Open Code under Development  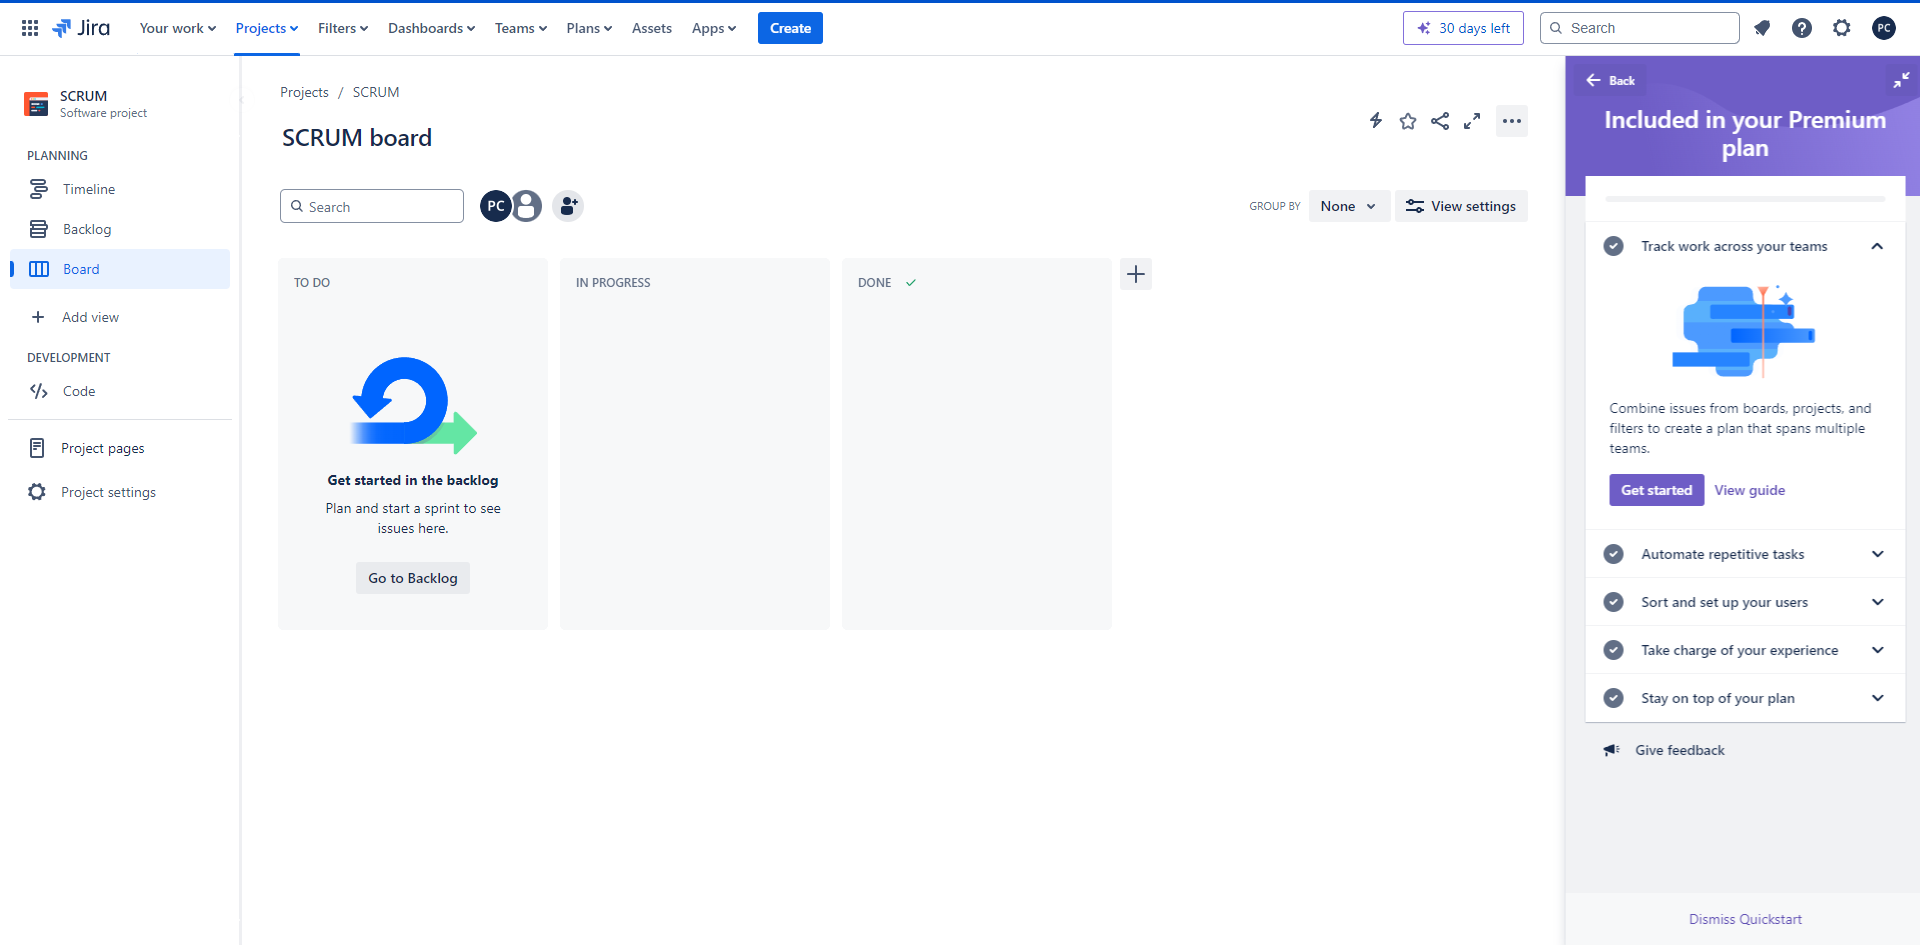coord(120,391)
